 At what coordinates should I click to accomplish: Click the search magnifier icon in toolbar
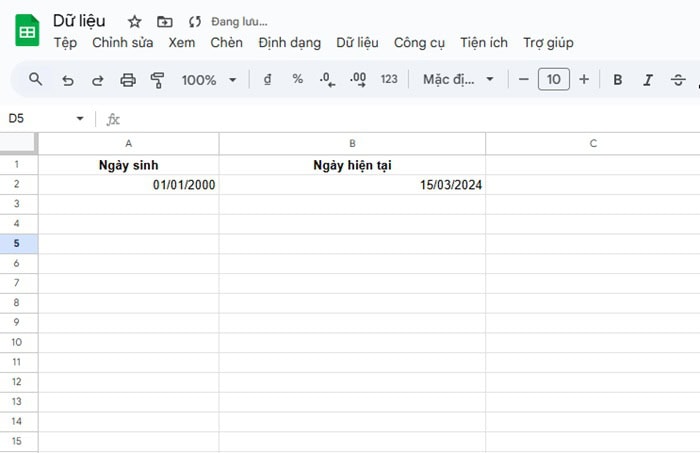(35, 79)
